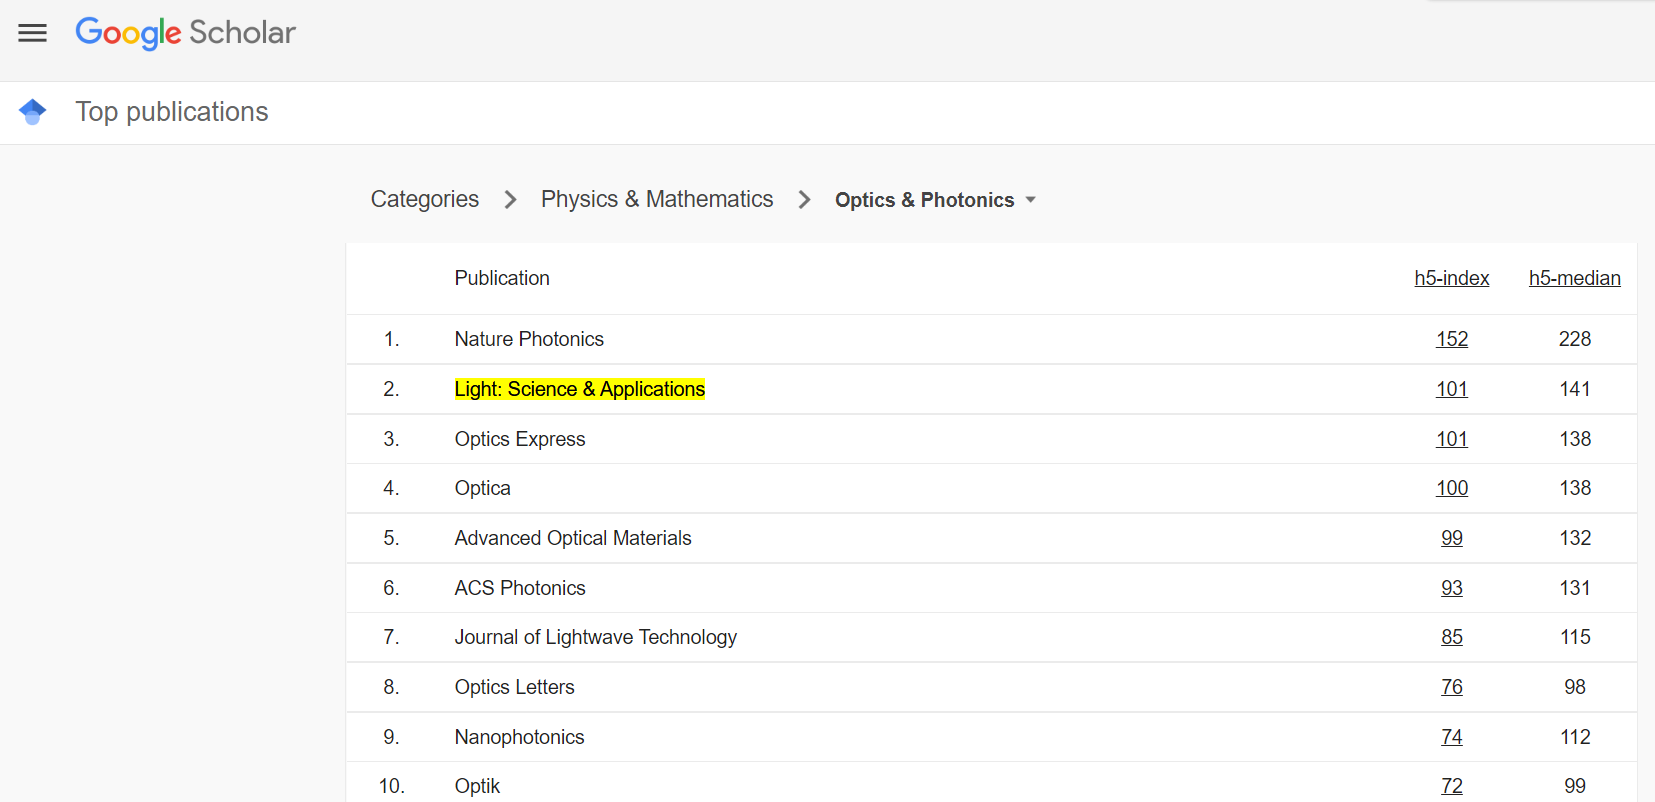Click Journal of Lightwave Technology h5-index 85
This screenshot has height=802, width=1655.
[x=1451, y=637]
